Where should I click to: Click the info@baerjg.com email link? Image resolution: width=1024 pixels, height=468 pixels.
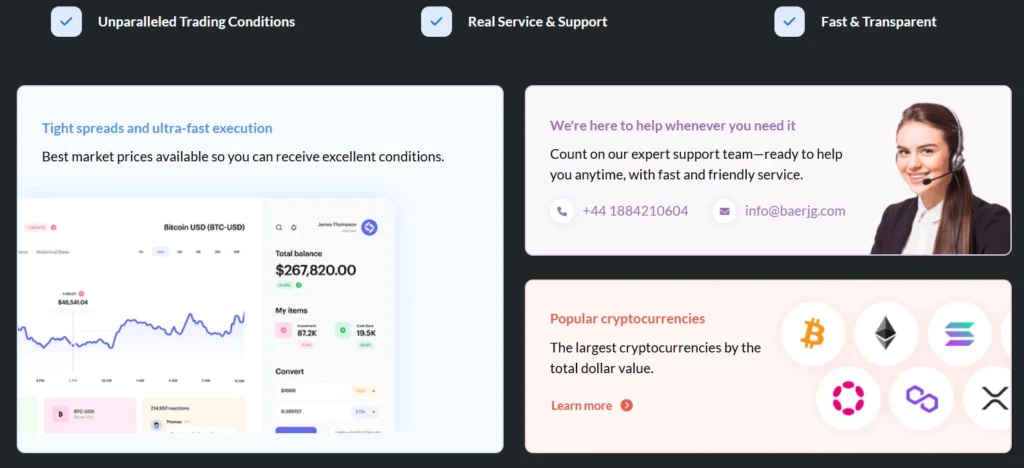(x=795, y=211)
